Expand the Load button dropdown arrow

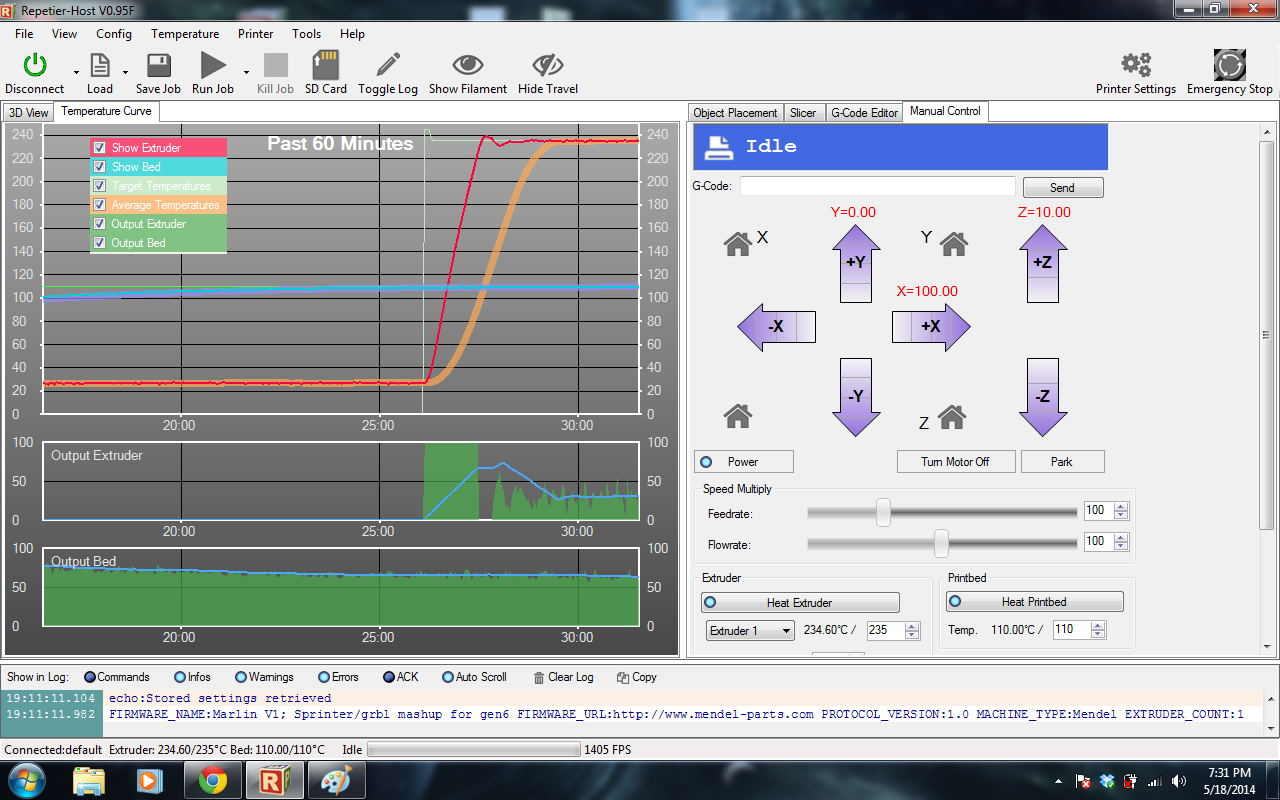[x=125, y=72]
